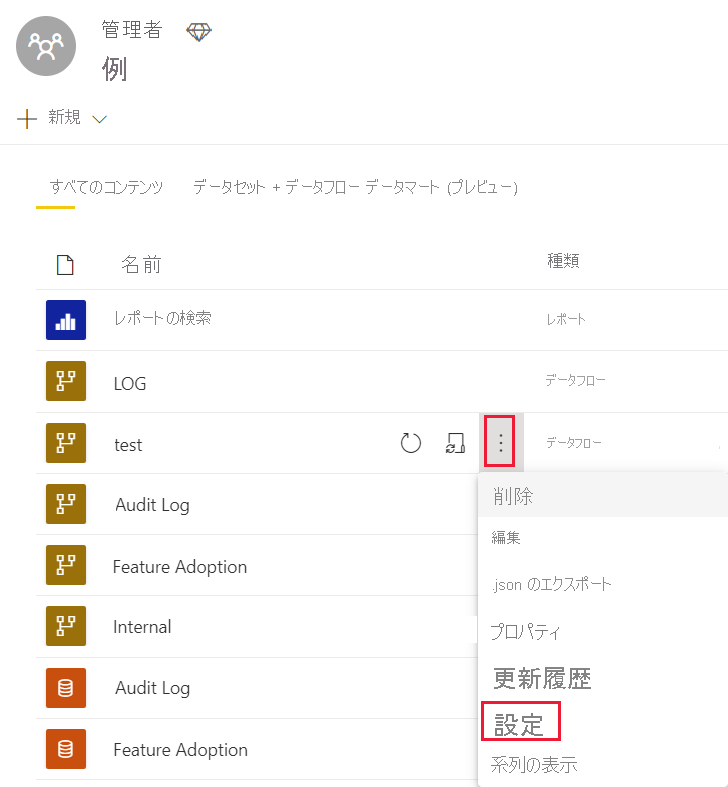This screenshot has width=728, height=787.
Task: Click the file icon in the column header
Action: [65, 265]
